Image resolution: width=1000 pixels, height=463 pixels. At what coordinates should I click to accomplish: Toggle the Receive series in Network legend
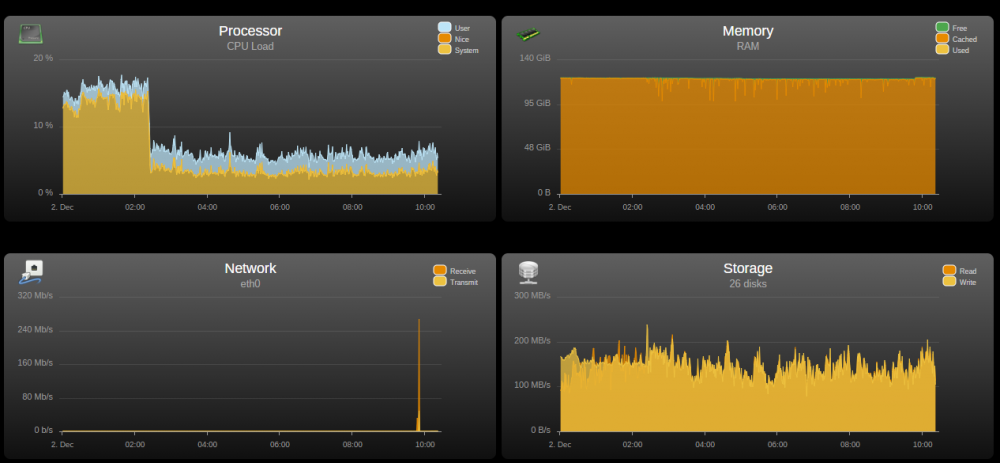click(454, 270)
